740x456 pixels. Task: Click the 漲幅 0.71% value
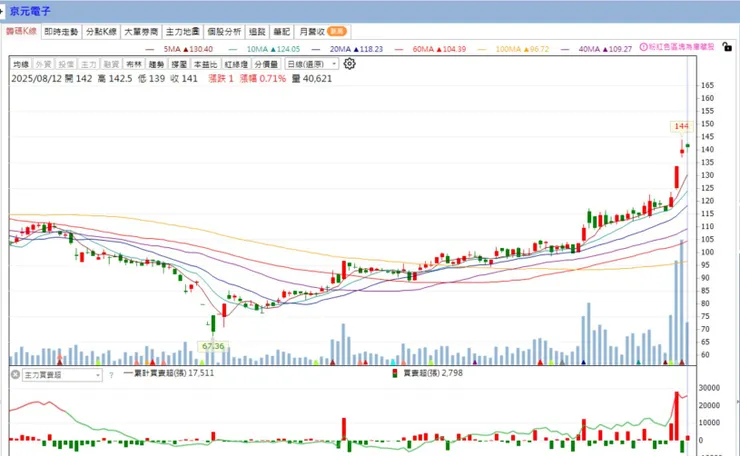click(x=263, y=78)
